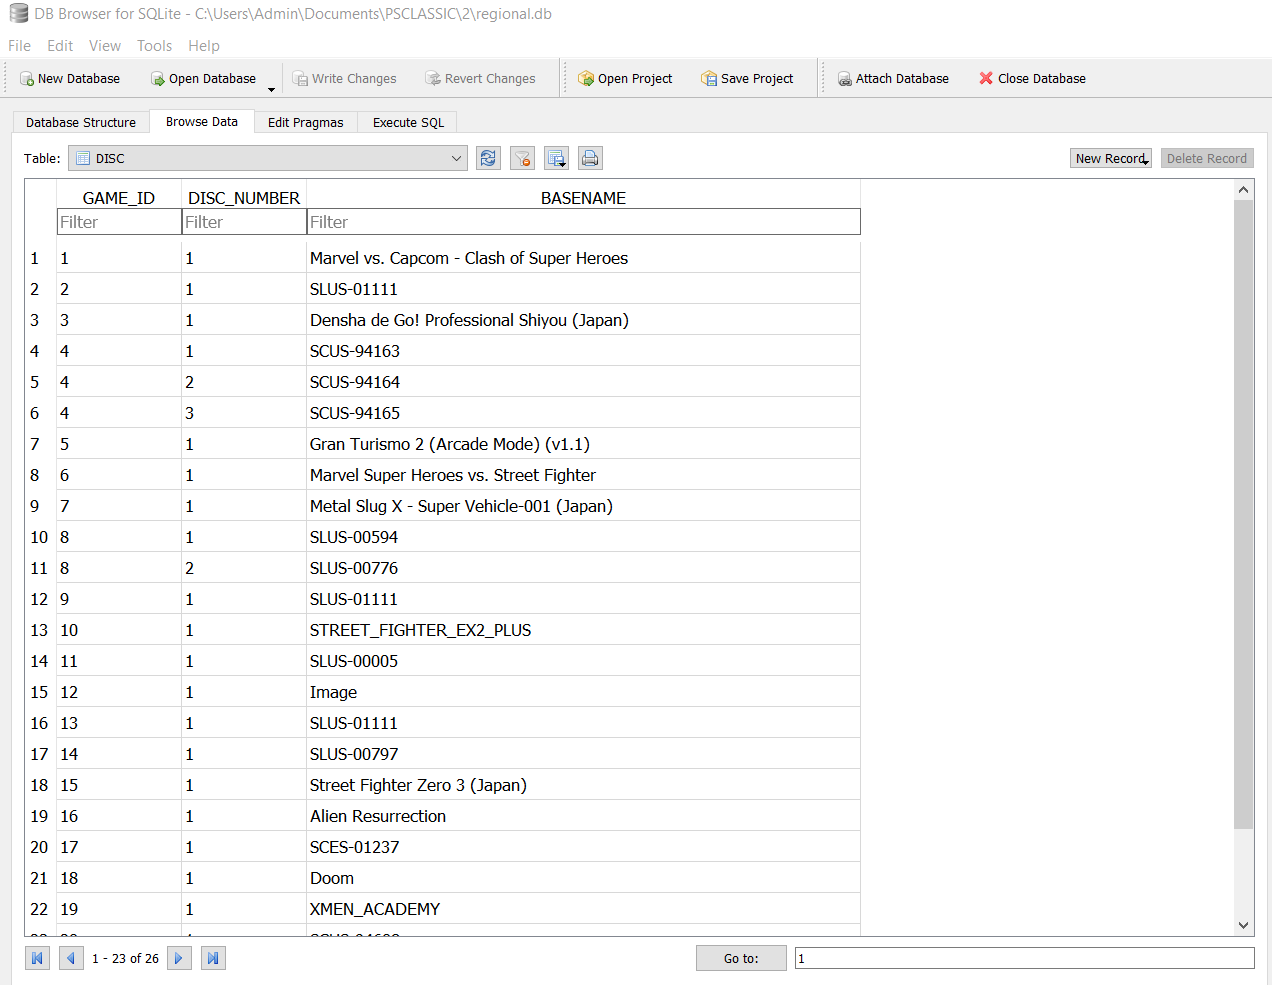Click the New Database toolbar button
The height and width of the screenshot is (985, 1272).
70,78
